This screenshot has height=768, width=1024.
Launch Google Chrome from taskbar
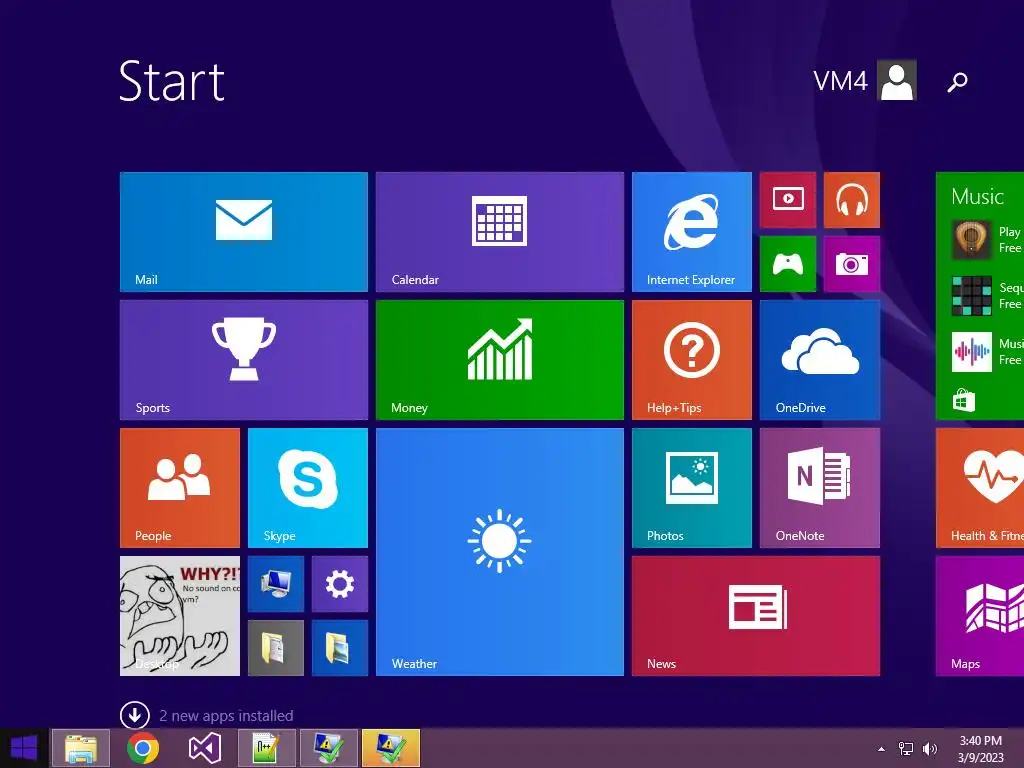(x=143, y=748)
